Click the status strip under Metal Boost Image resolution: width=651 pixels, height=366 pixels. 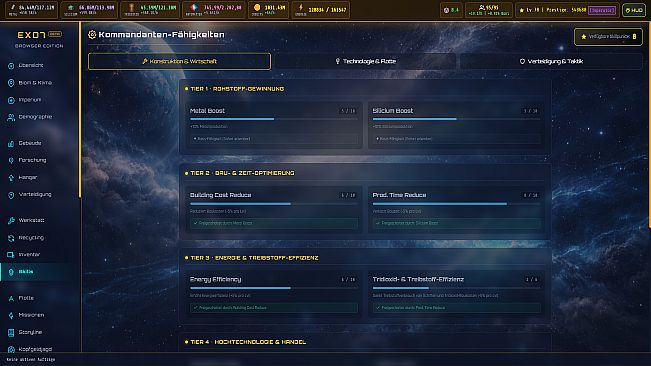(x=274, y=139)
